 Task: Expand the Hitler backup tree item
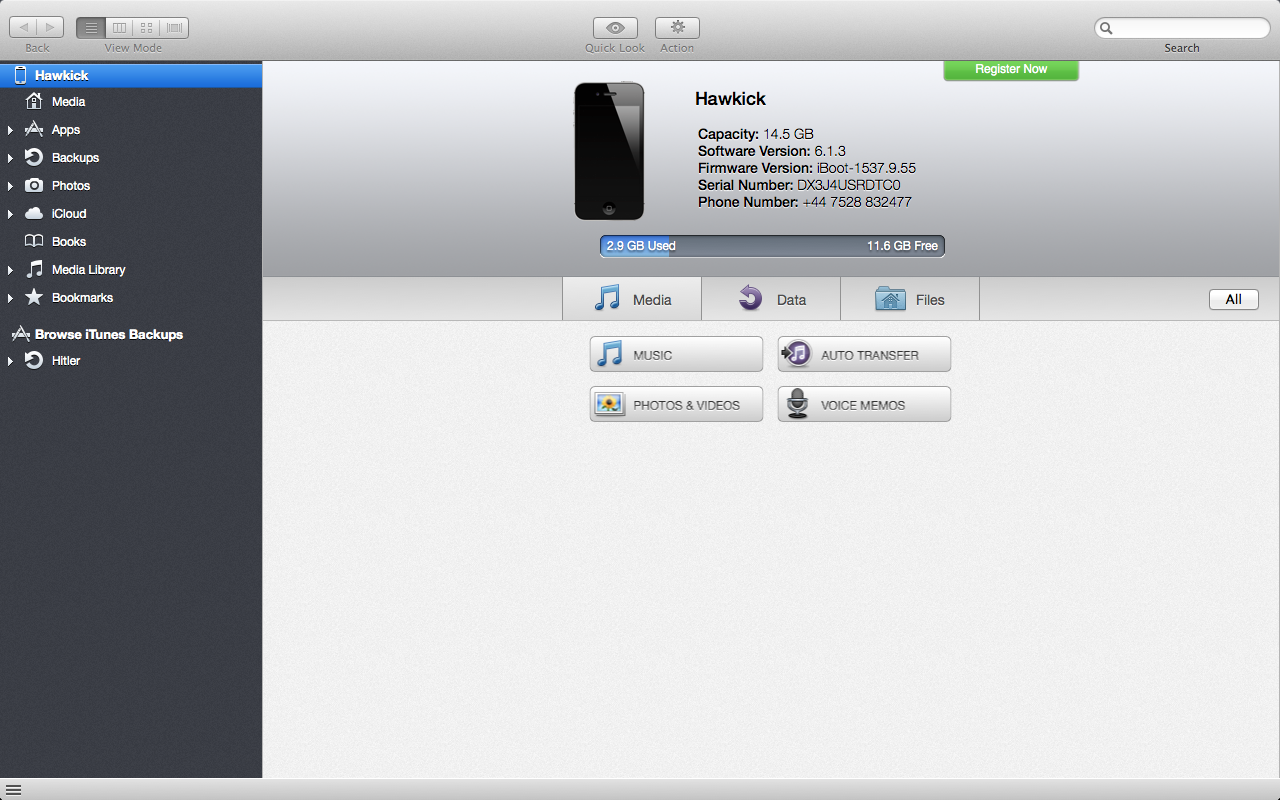10,361
